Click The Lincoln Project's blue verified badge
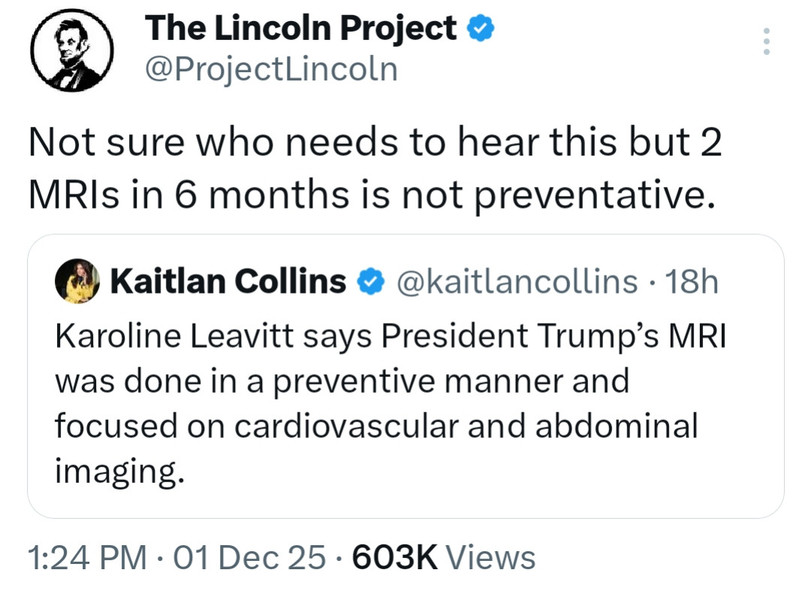811x600 pixels. coord(482,29)
